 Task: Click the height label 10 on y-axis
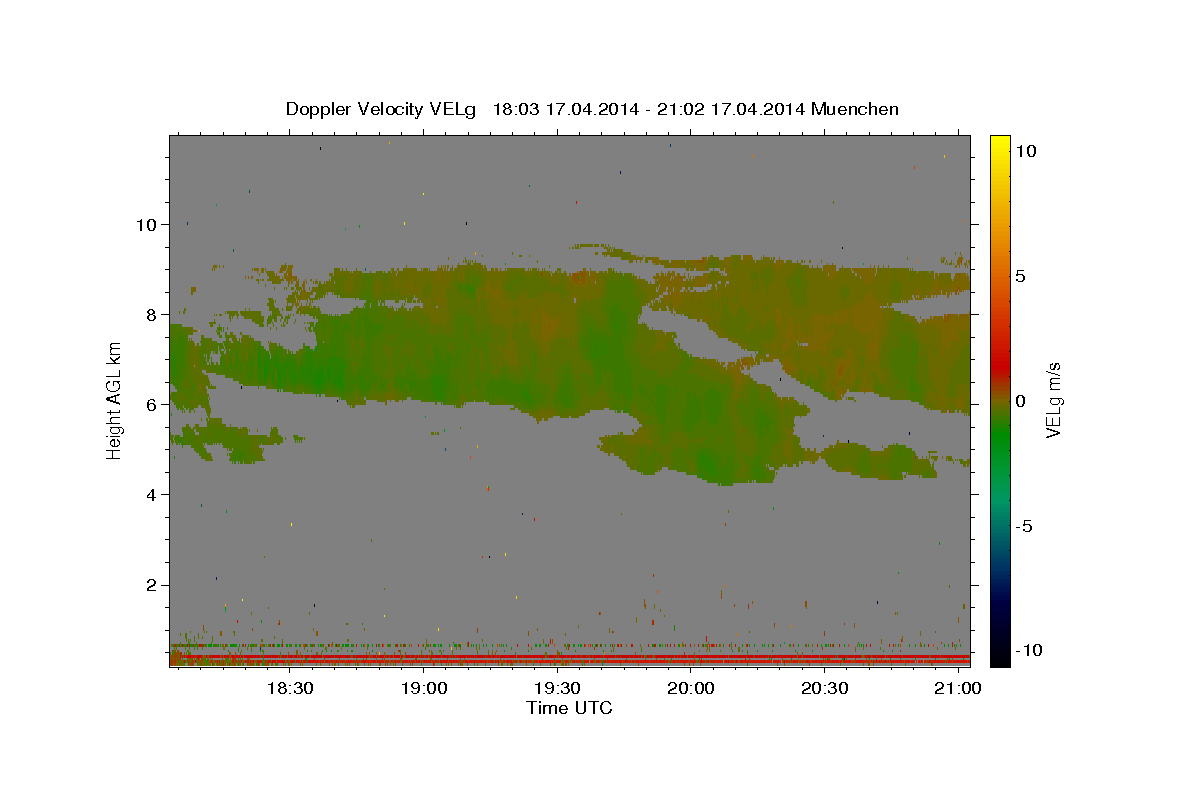[x=147, y=225]
